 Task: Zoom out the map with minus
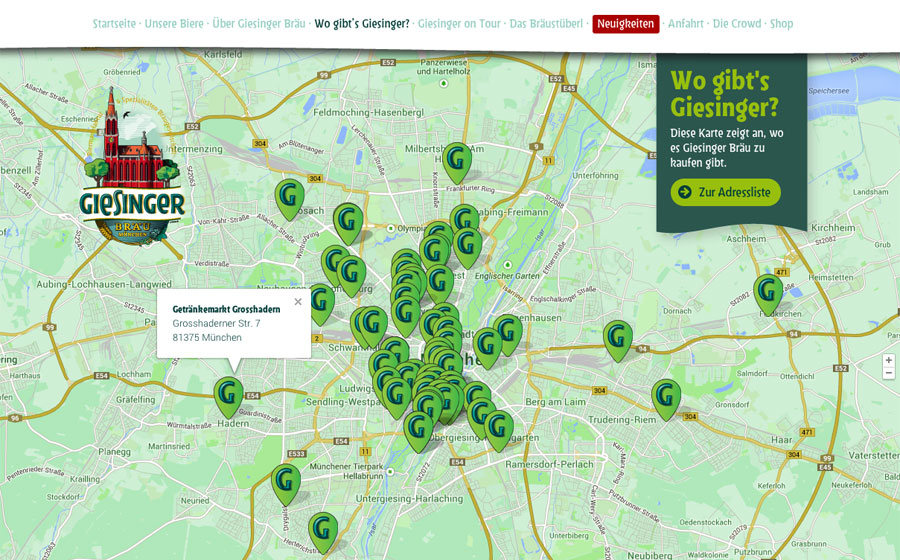click(x=889, y=373)
